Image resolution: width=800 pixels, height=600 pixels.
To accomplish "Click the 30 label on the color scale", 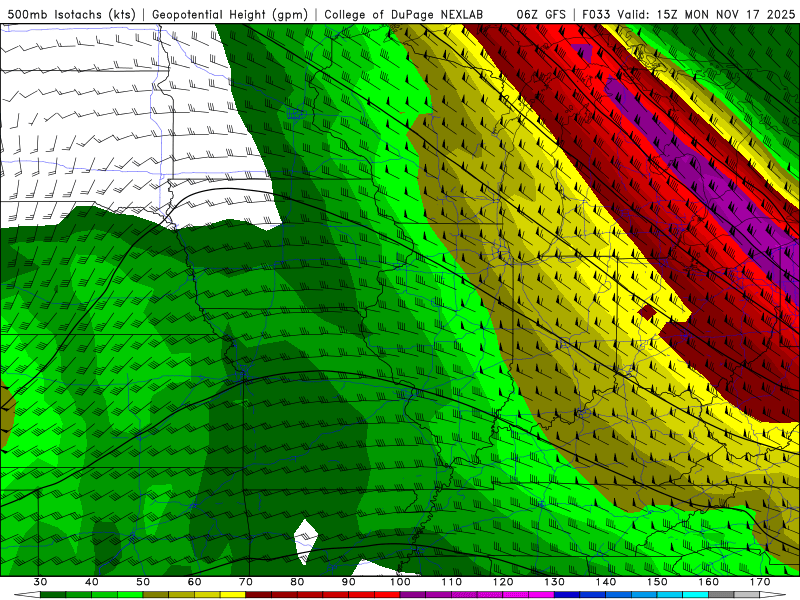I will coord(40,582).
